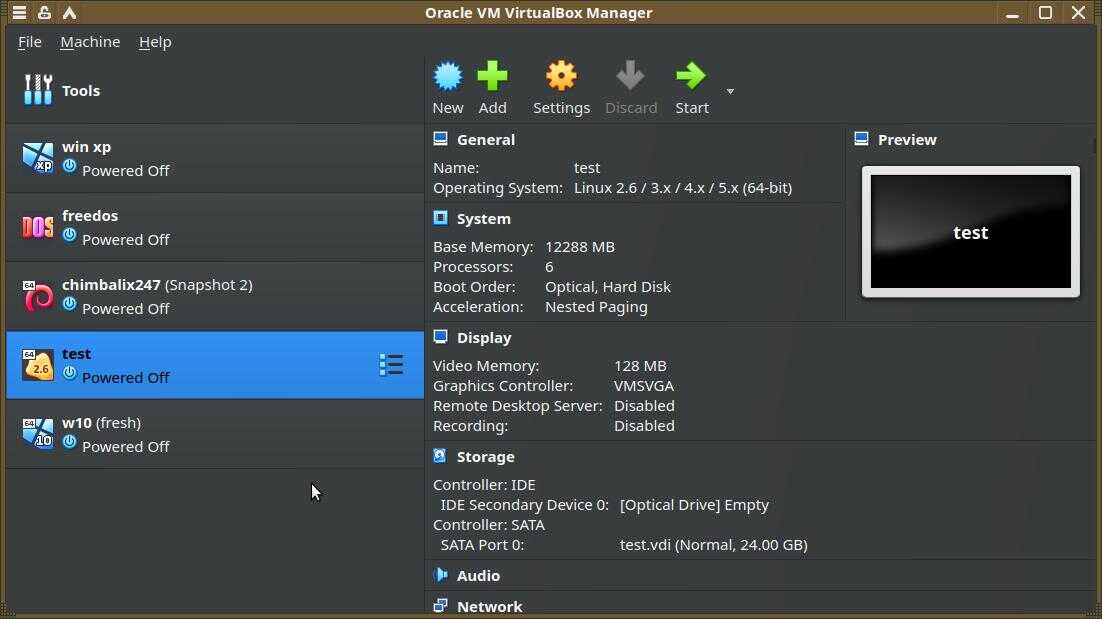Image resolution: width=1102 pixels, height=619 pixels.
Task: Open the General section header link
Action: coord(486,140)
